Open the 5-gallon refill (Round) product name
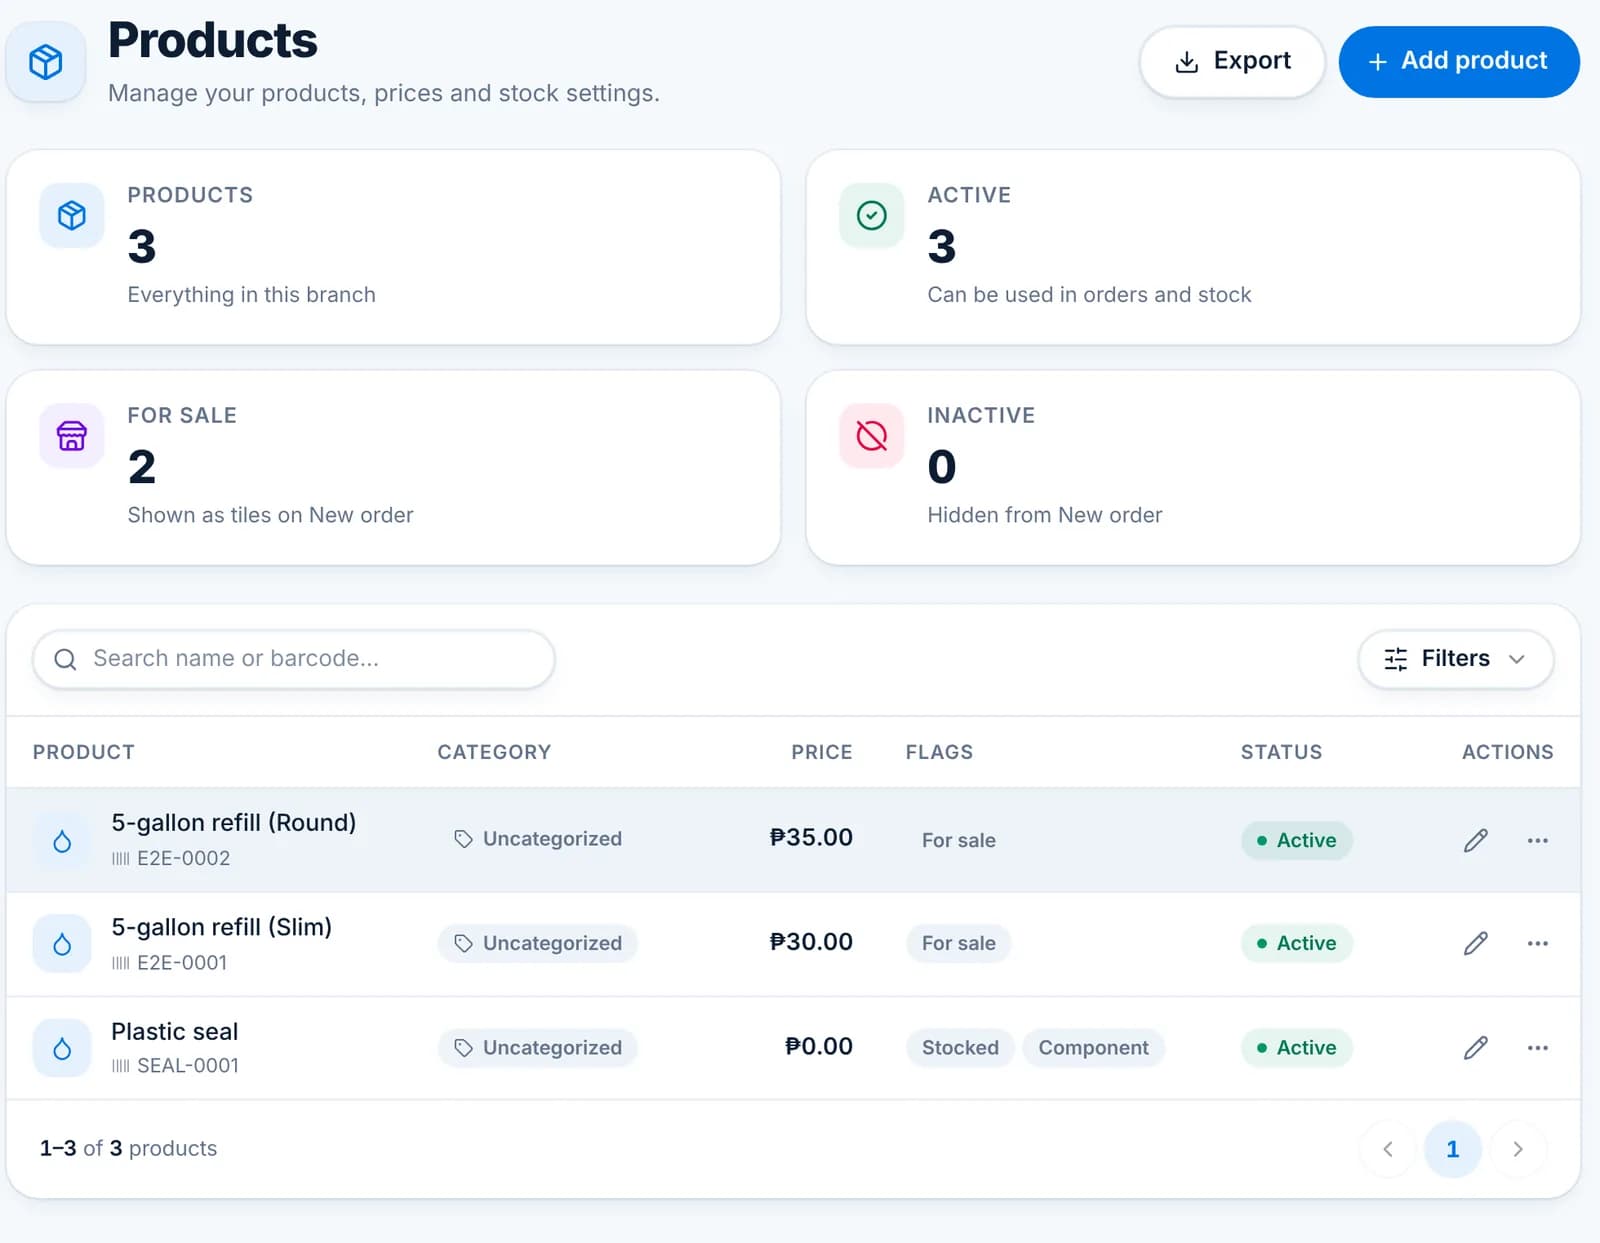 (234, 823)
